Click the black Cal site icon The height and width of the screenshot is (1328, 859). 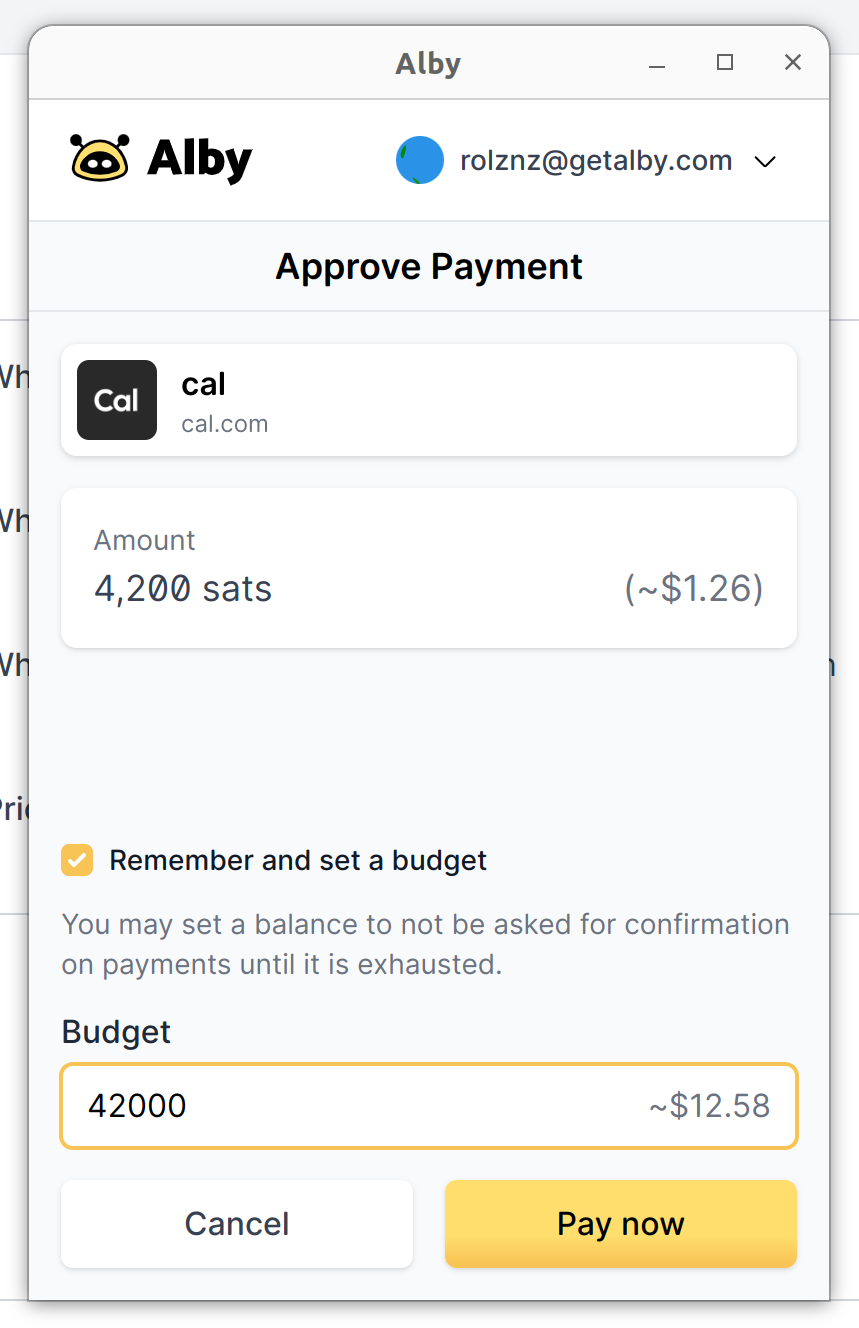pyautogui.click(x=117, y=400)
